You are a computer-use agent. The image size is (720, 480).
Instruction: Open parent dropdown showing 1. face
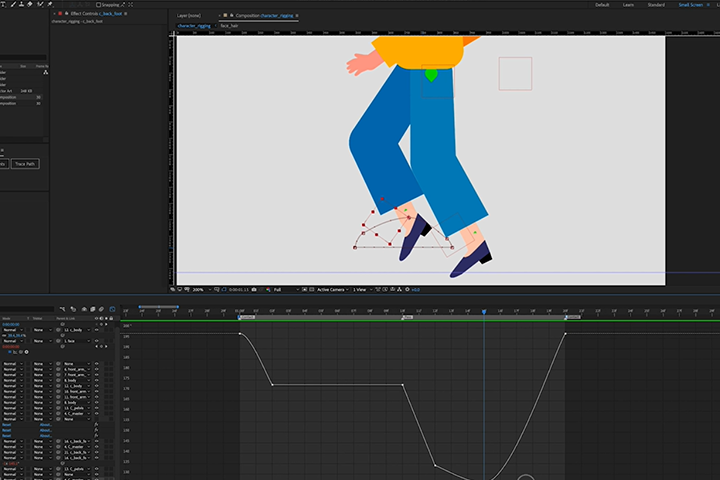tap(77, 341)
